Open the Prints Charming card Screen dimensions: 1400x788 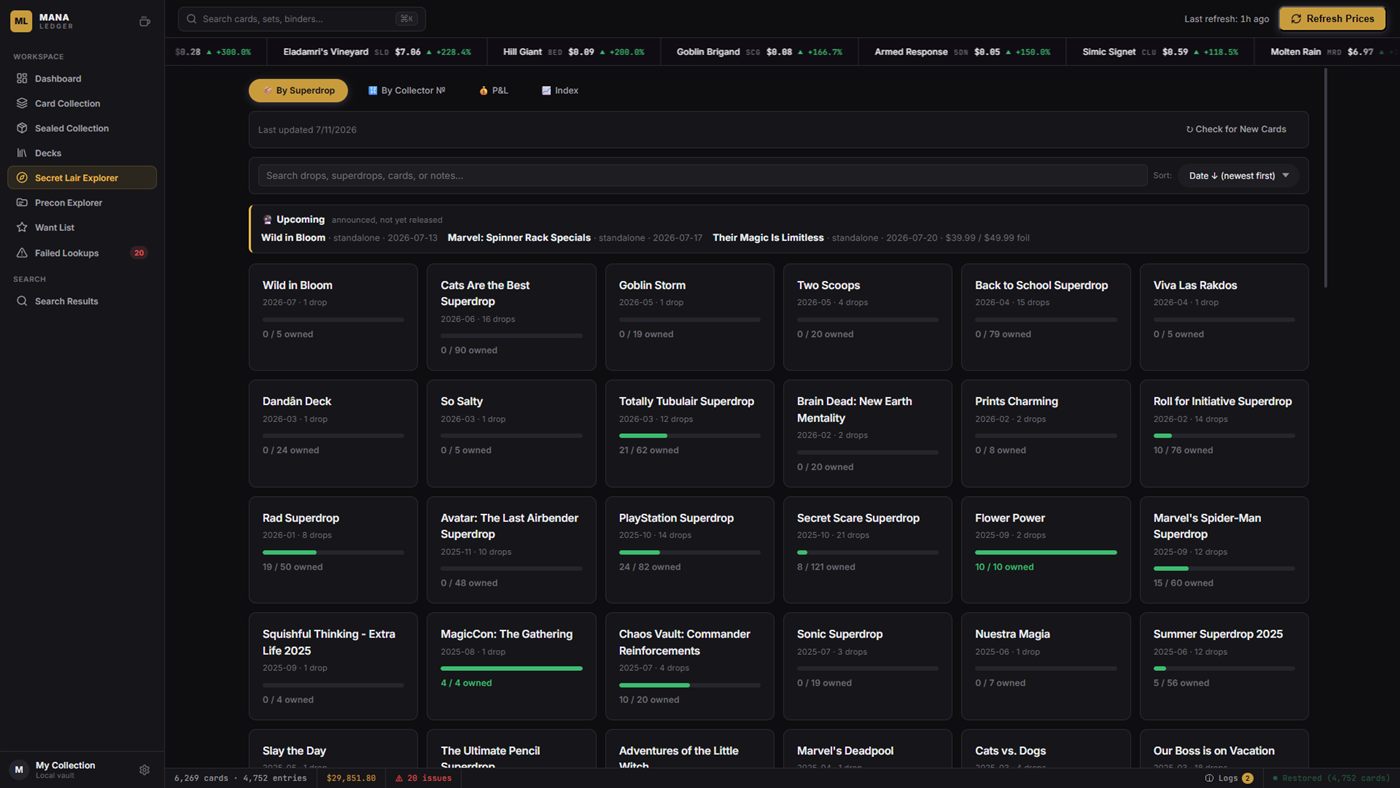1045,433
